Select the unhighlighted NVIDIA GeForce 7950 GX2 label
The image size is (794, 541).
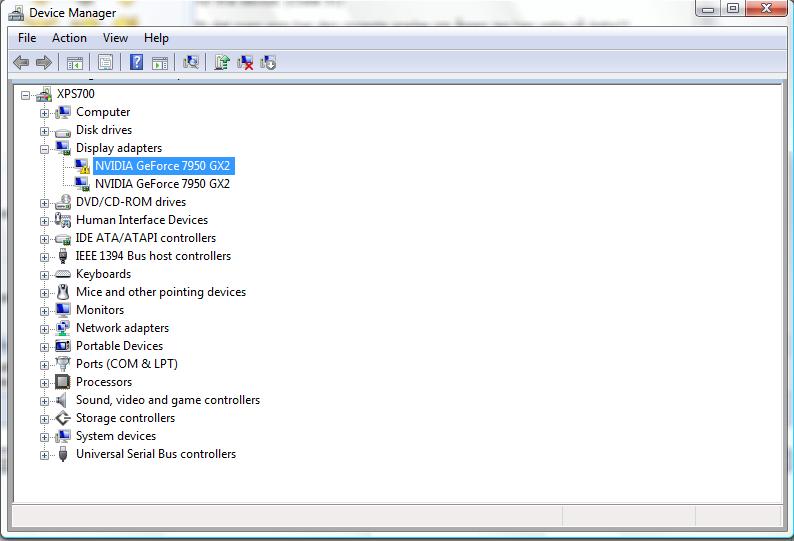163,183
